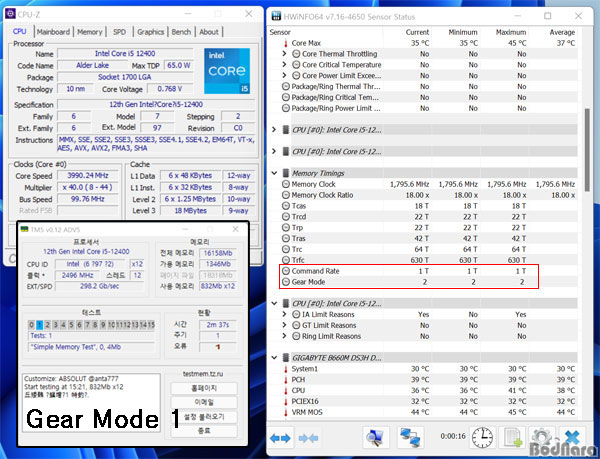
Task: Click the Name field Intel Core i5 12400
Action: pyautogui.click(x=125, y=54)
